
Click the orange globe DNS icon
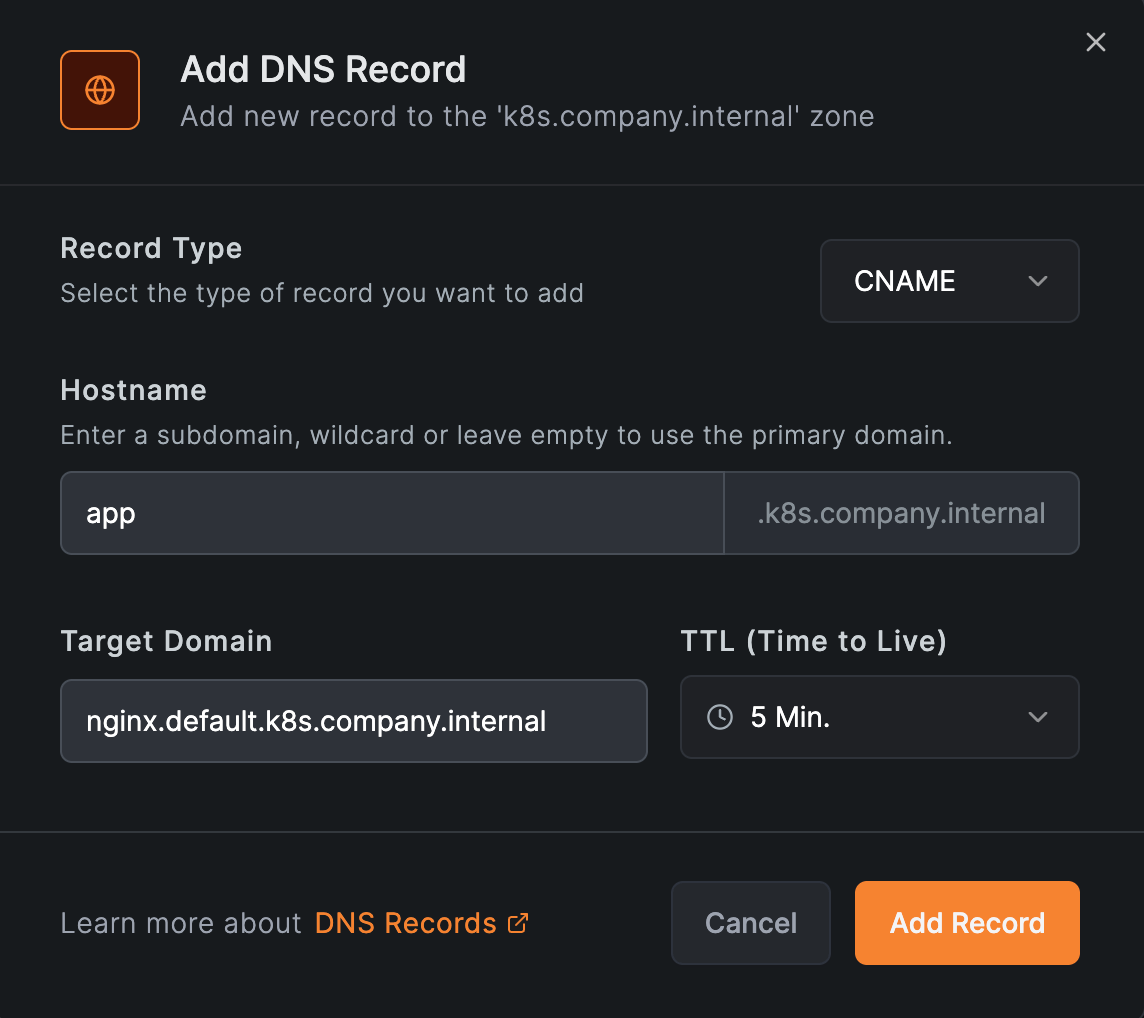point(100,90)
